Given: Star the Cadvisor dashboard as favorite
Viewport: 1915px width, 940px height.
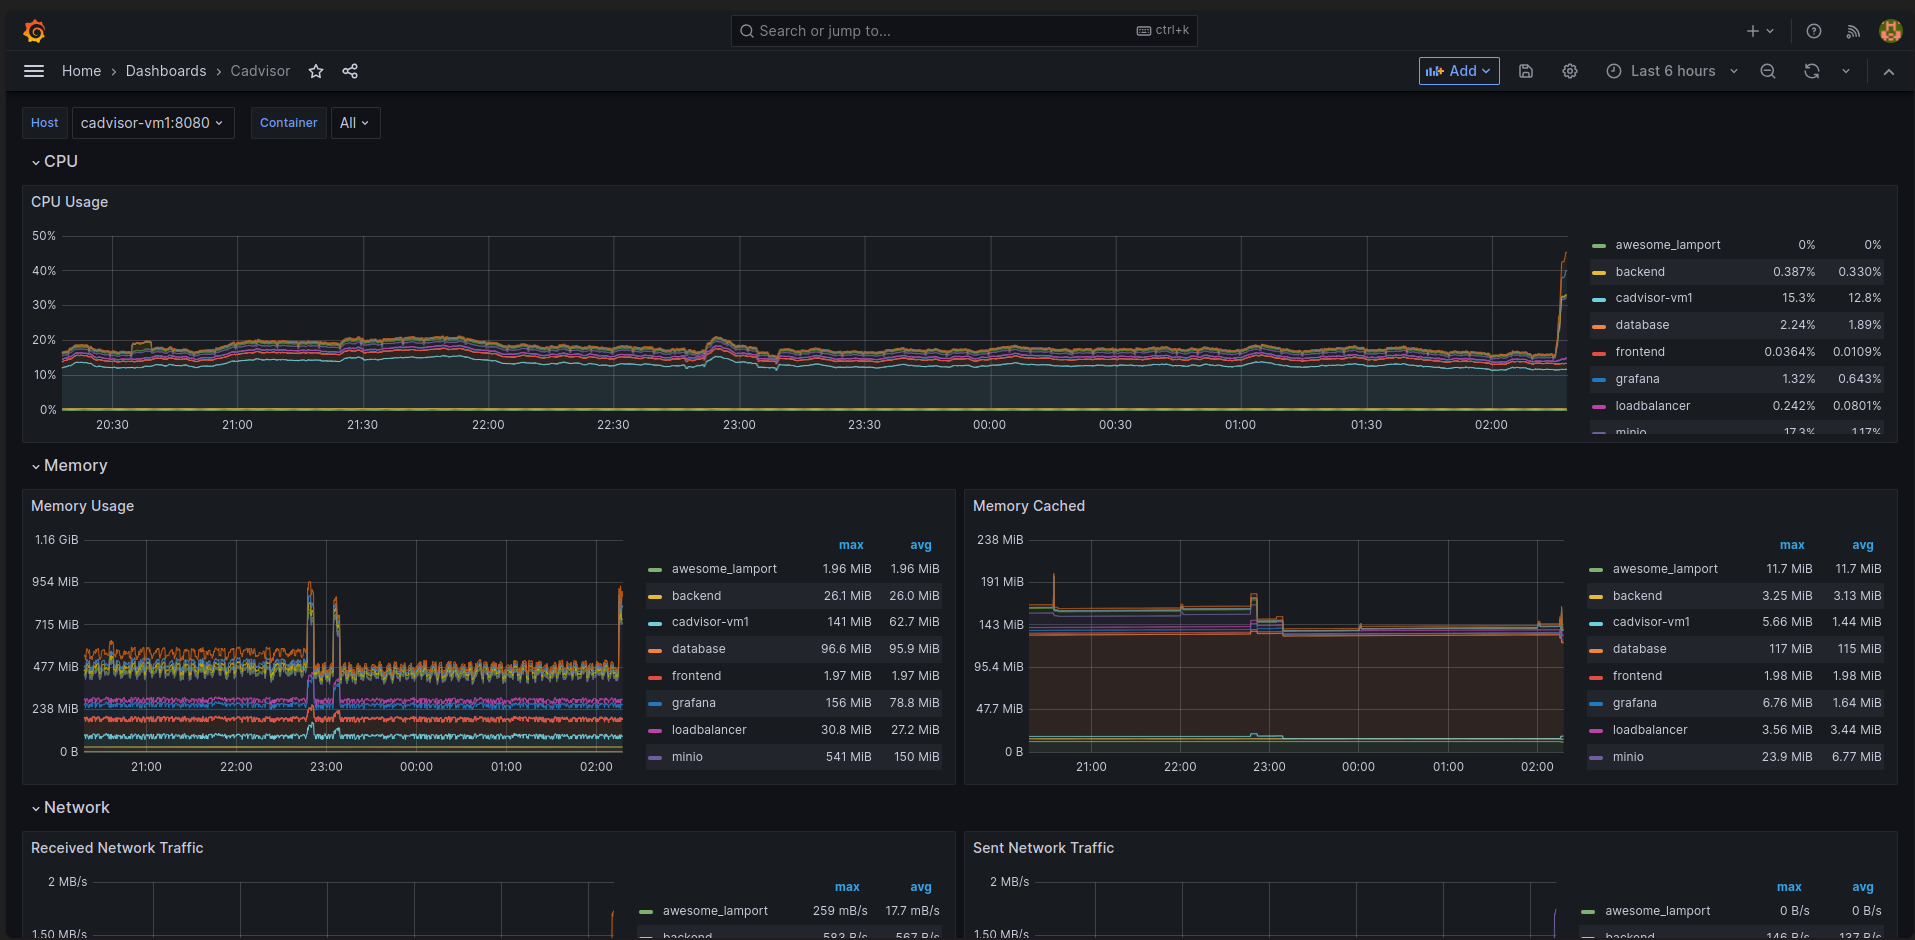Looking at the screenshot, I should 316,71.
